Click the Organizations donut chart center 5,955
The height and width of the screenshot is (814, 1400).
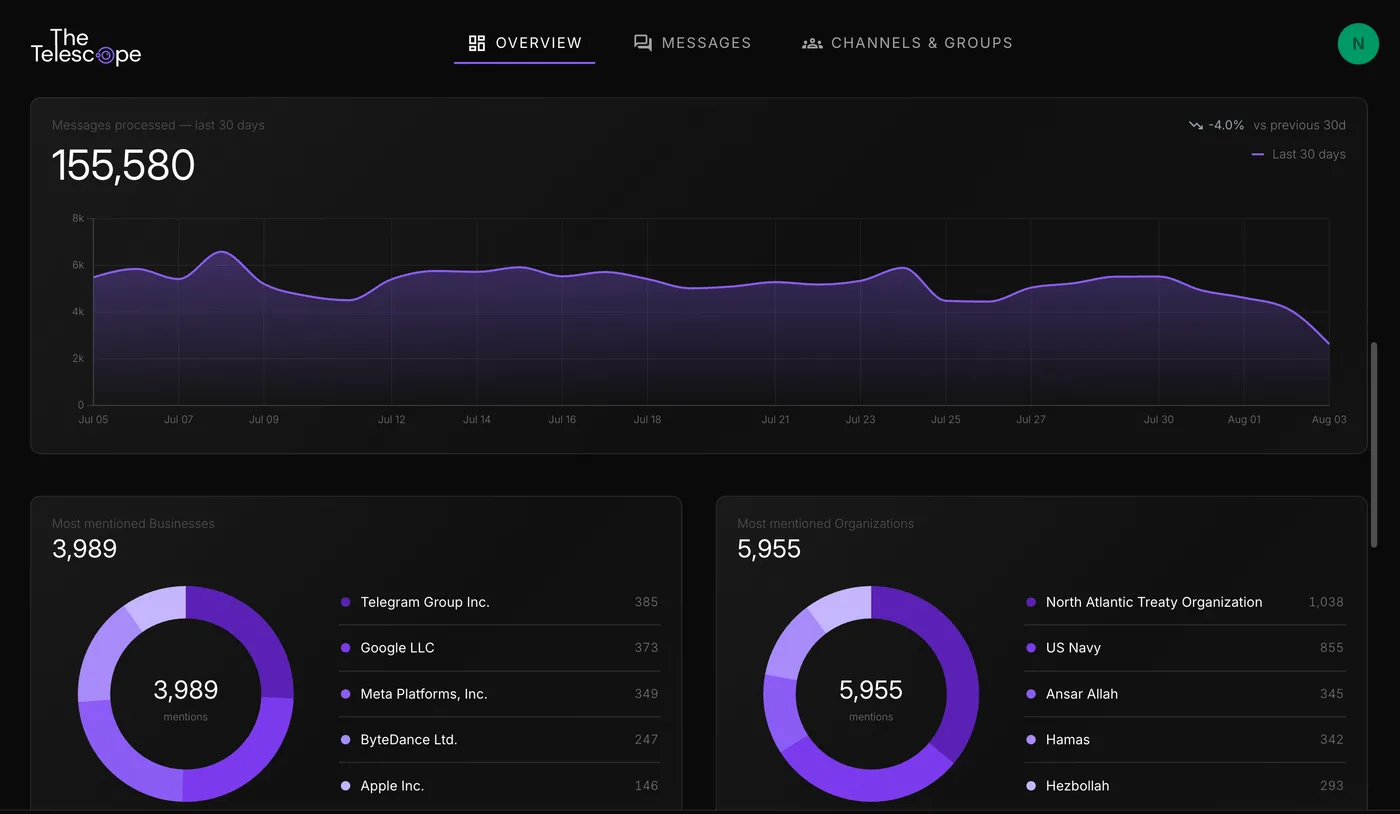871,690
